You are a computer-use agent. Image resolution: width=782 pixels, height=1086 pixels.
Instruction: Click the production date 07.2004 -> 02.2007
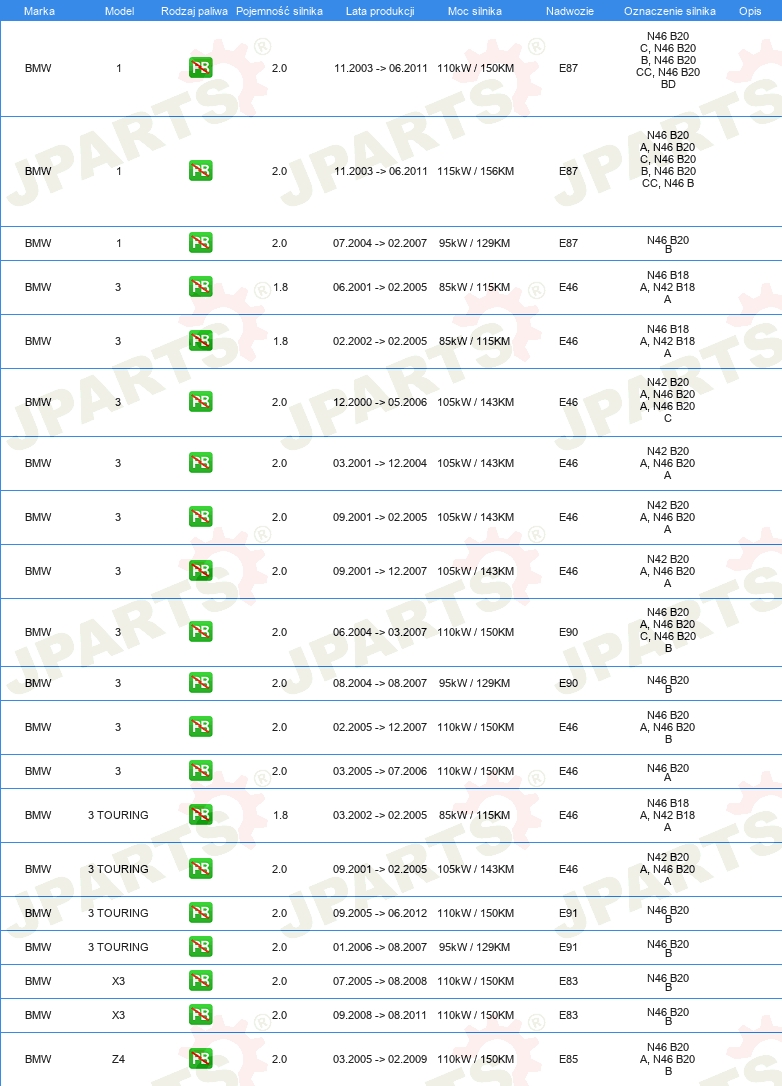click(x=380, y=243)
